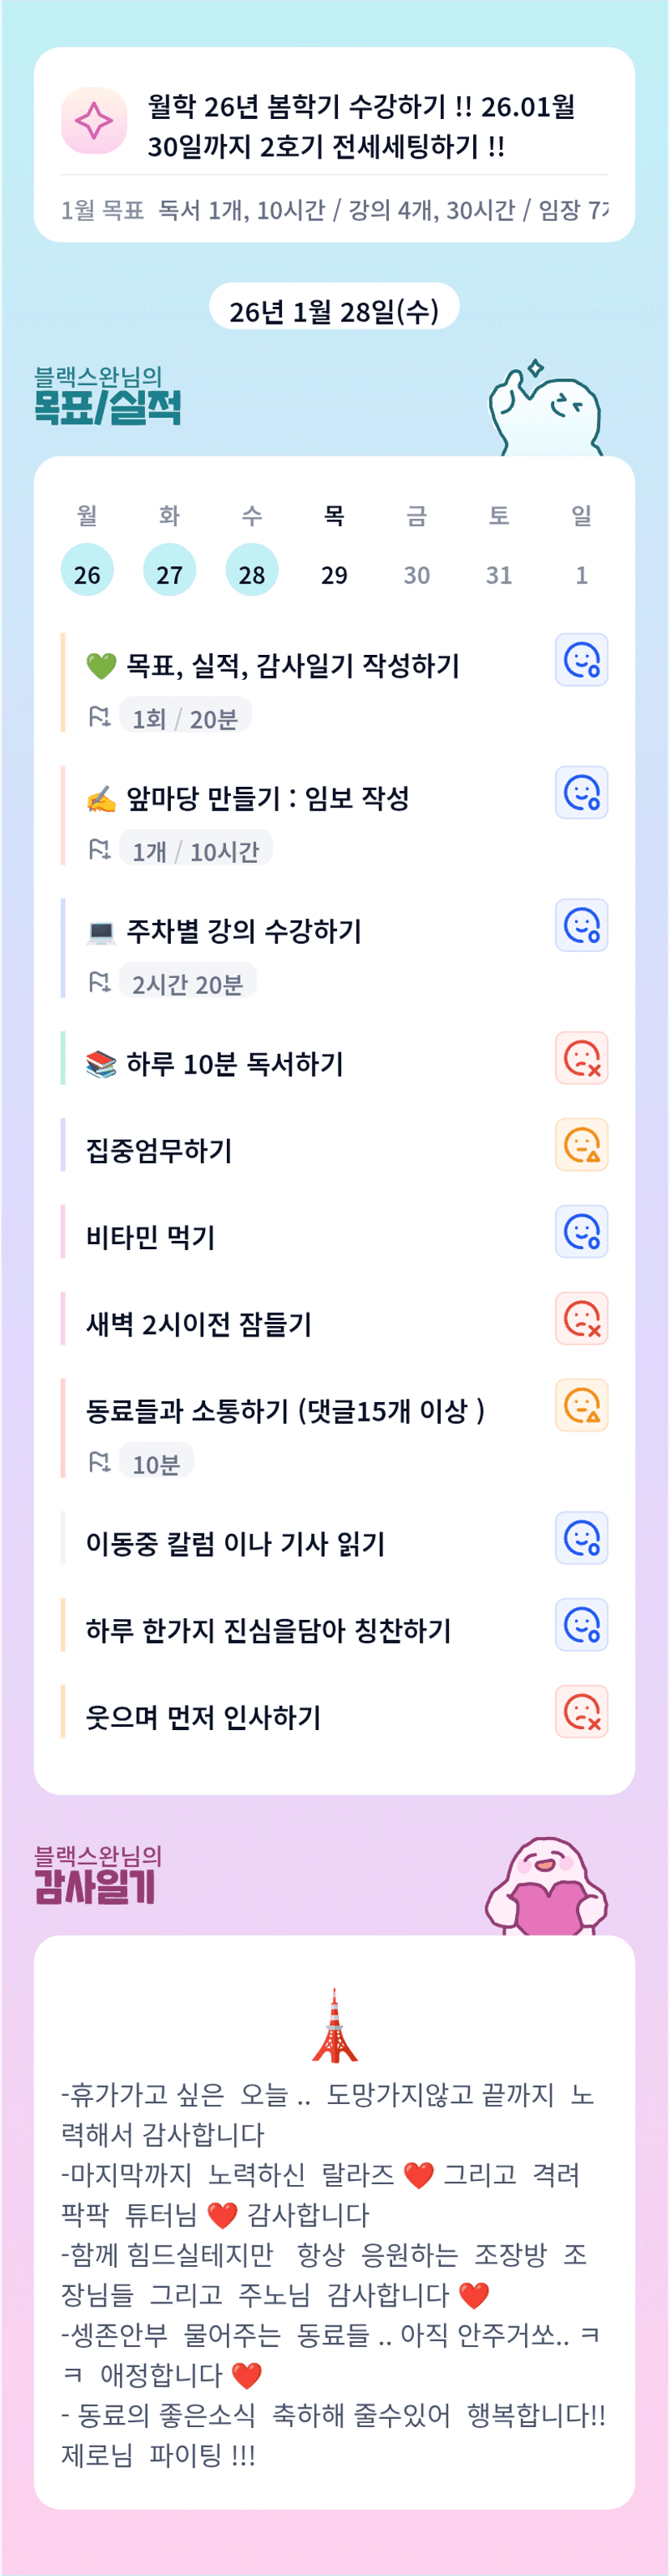Screen dimensions: 670x2576
Task: Select Monday 26 in week calendar
Action: point(87,572)
